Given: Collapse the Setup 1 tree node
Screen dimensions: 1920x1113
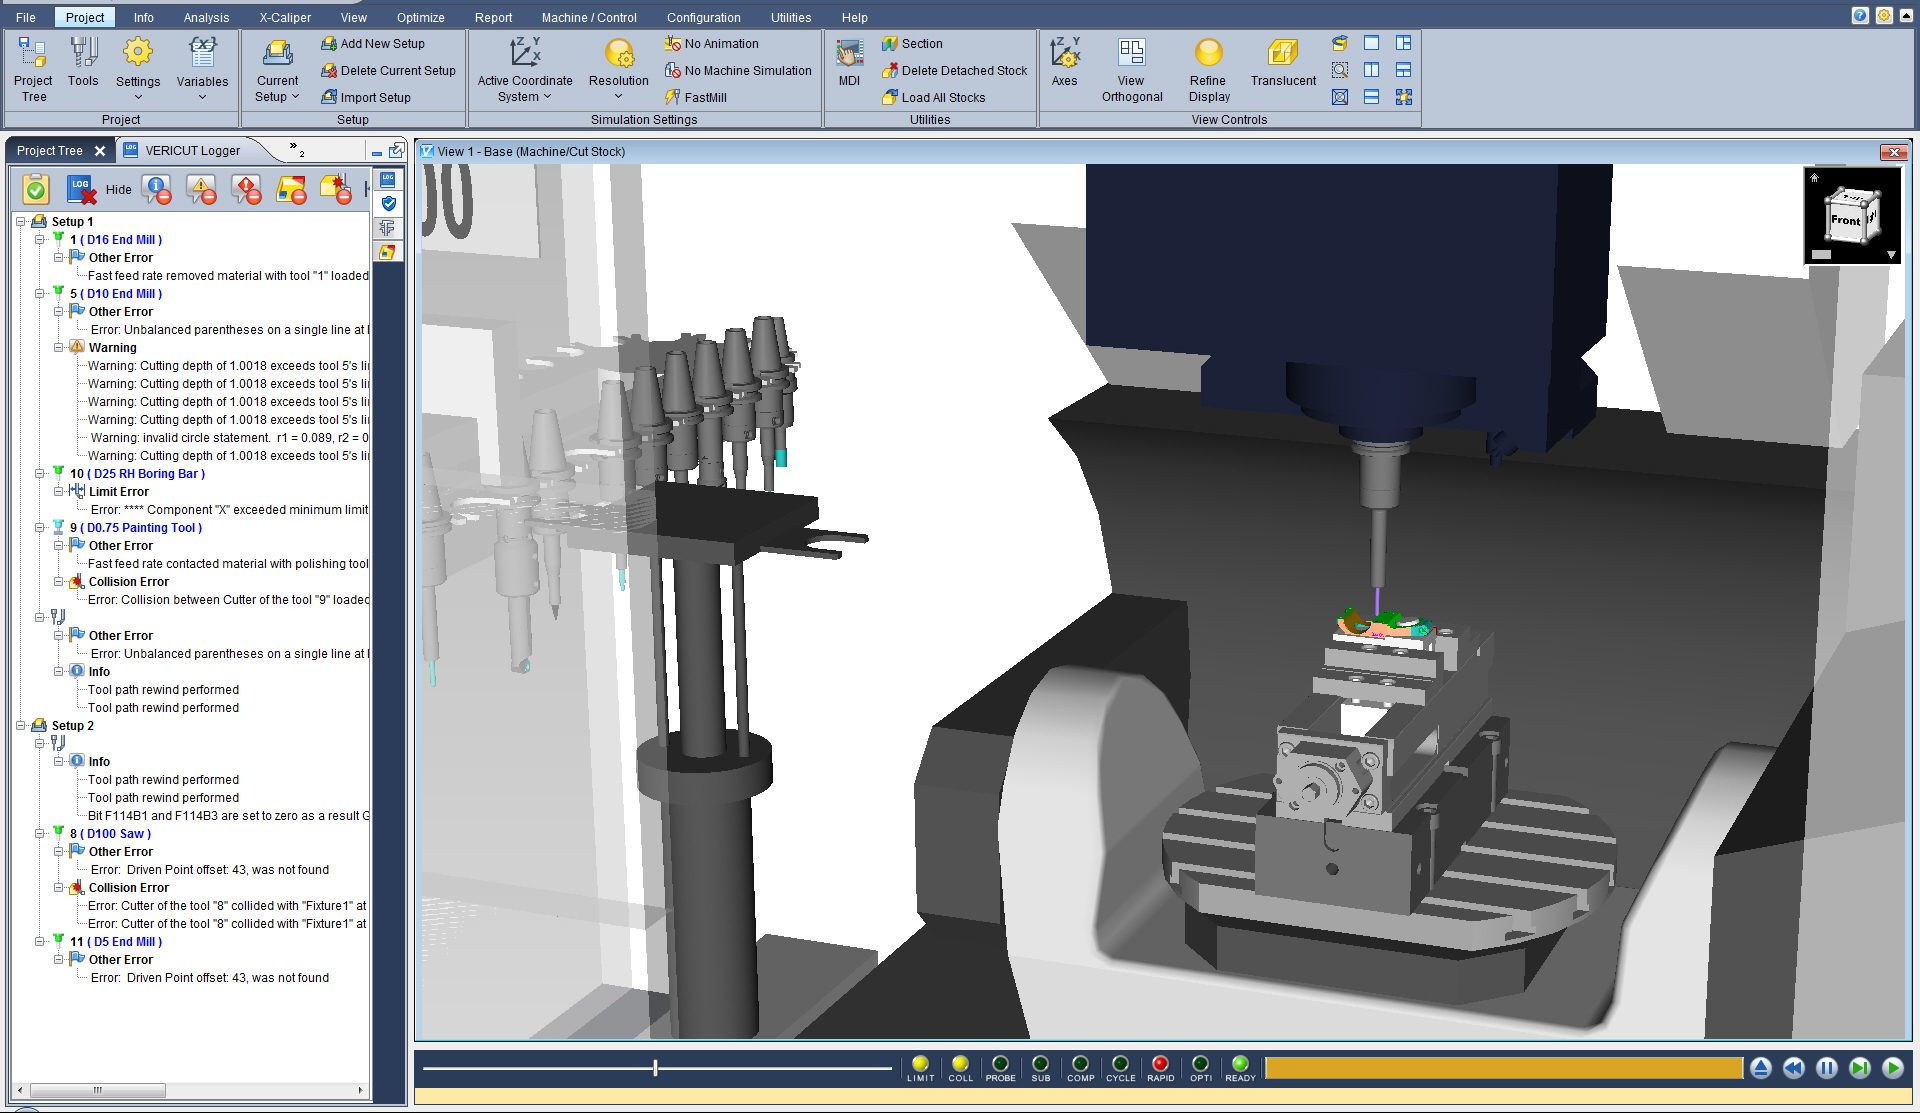Looking at the screenshot, I should coord(22,221).
